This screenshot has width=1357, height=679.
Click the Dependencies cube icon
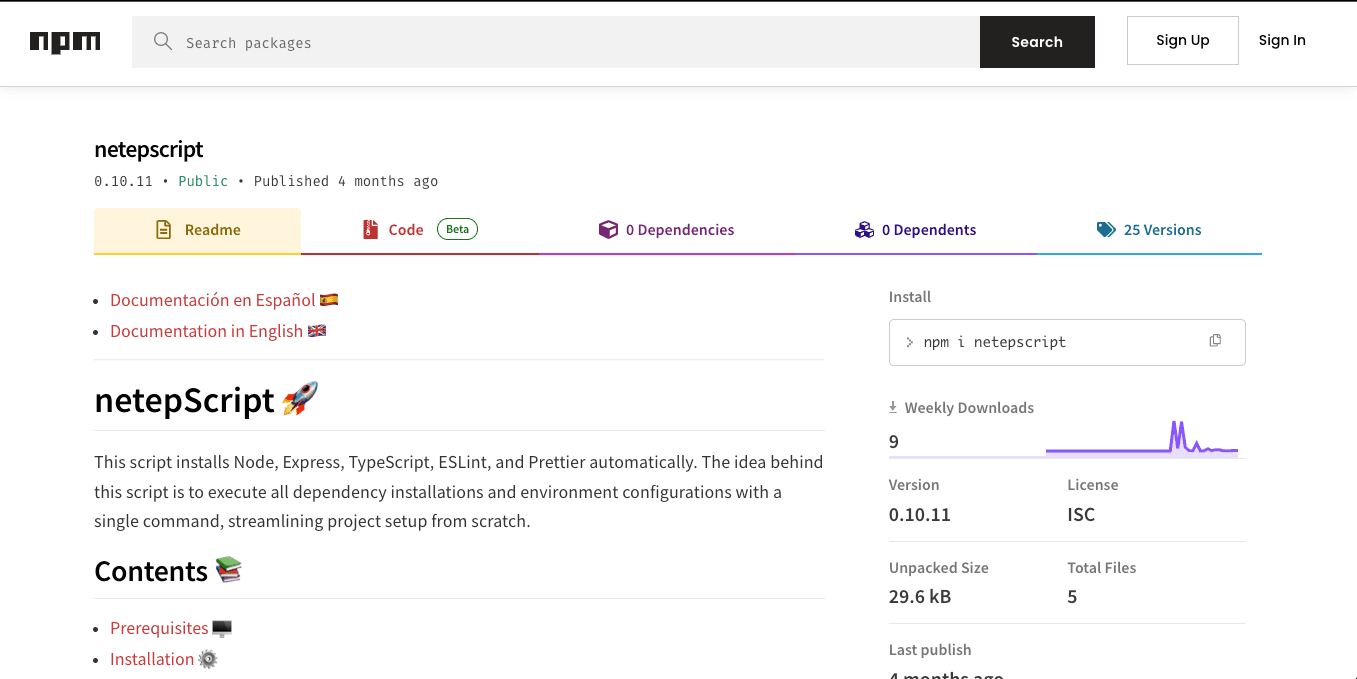[608, 230]
